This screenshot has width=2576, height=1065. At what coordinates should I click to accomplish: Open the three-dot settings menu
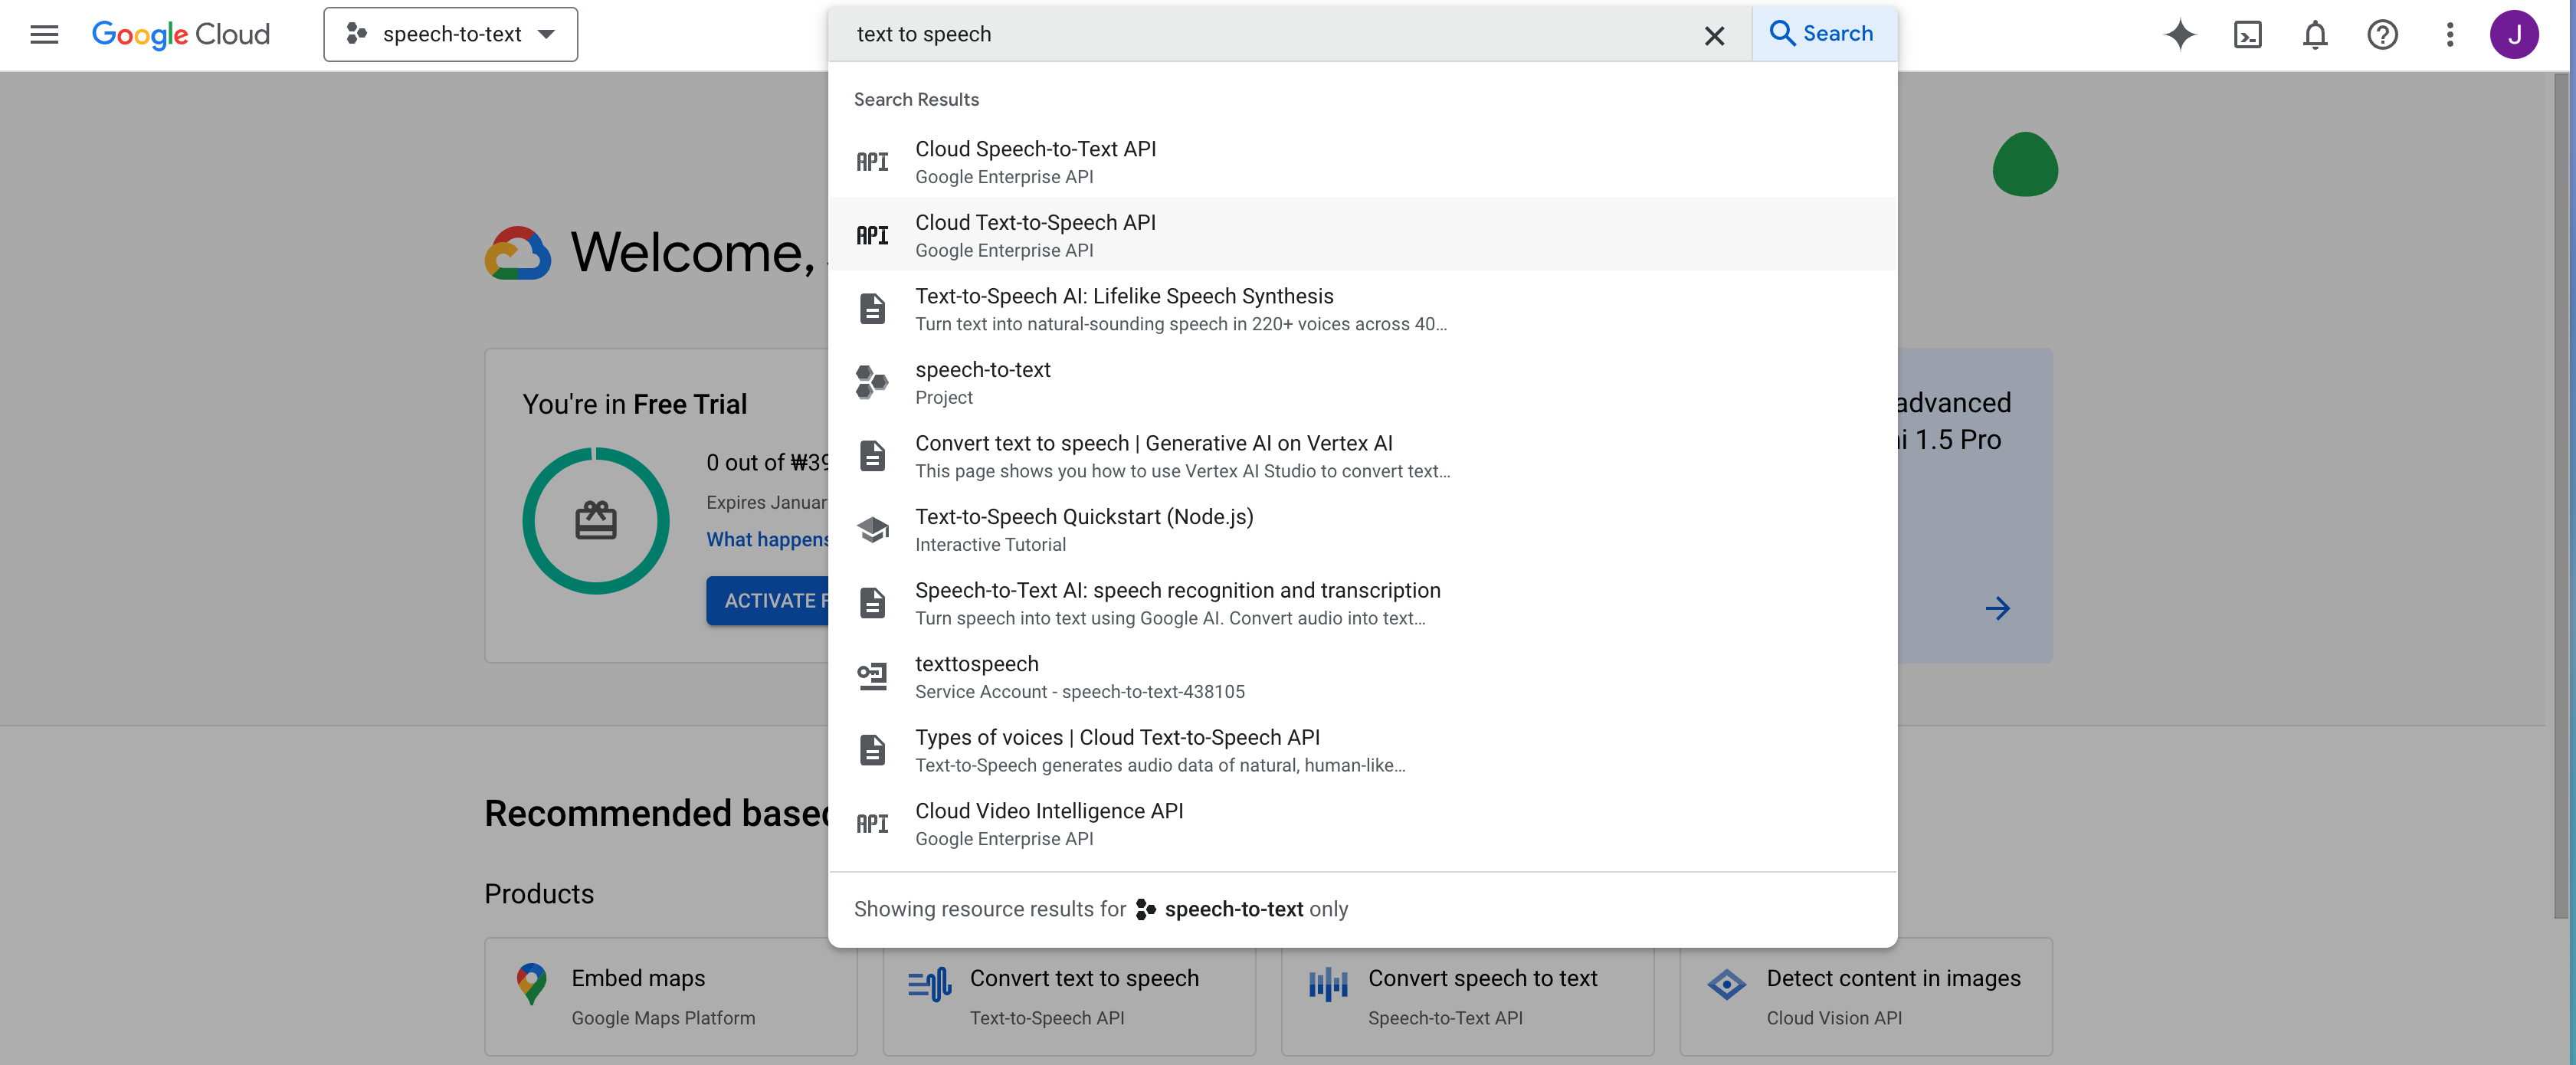2449,35
